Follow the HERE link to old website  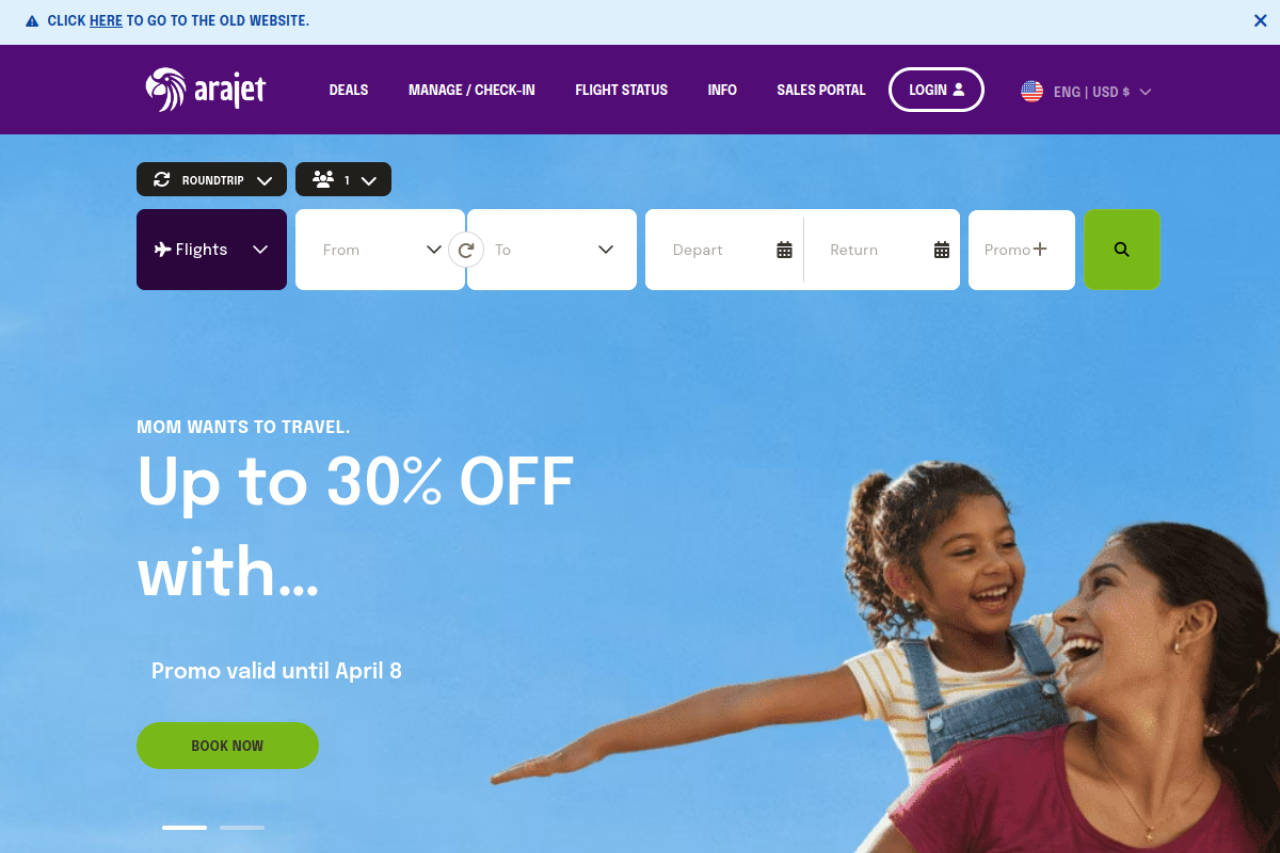[106, 21]
